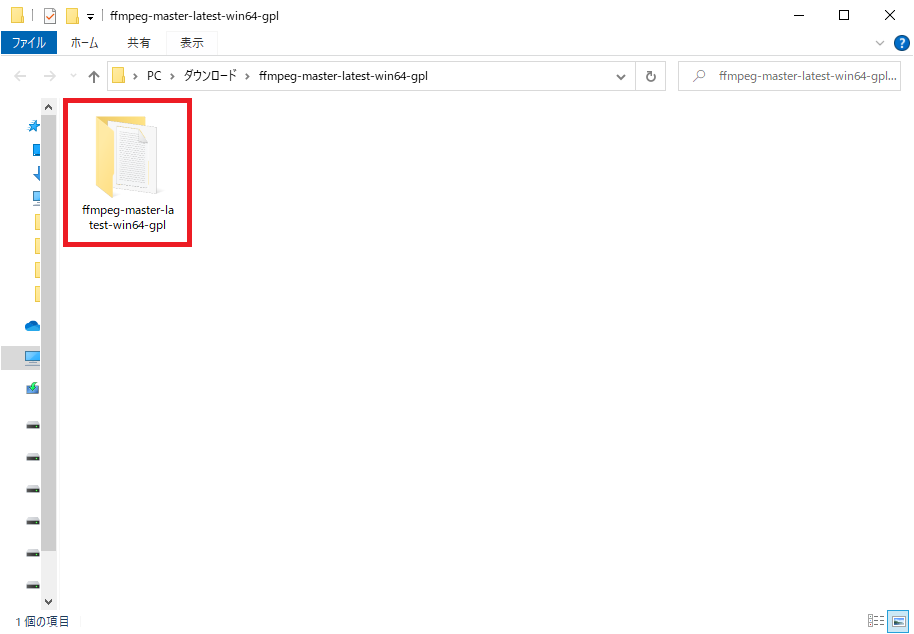Click the Properties icon in title bar
914x634 pixels.
click(50, 16)
